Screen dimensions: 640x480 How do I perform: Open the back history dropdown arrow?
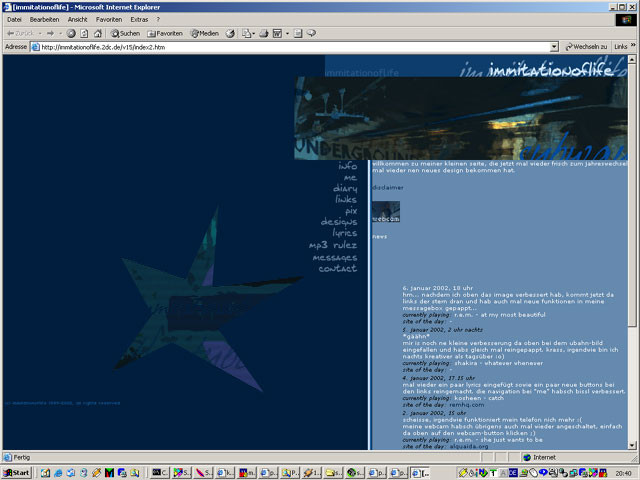[x=40, y=33]
